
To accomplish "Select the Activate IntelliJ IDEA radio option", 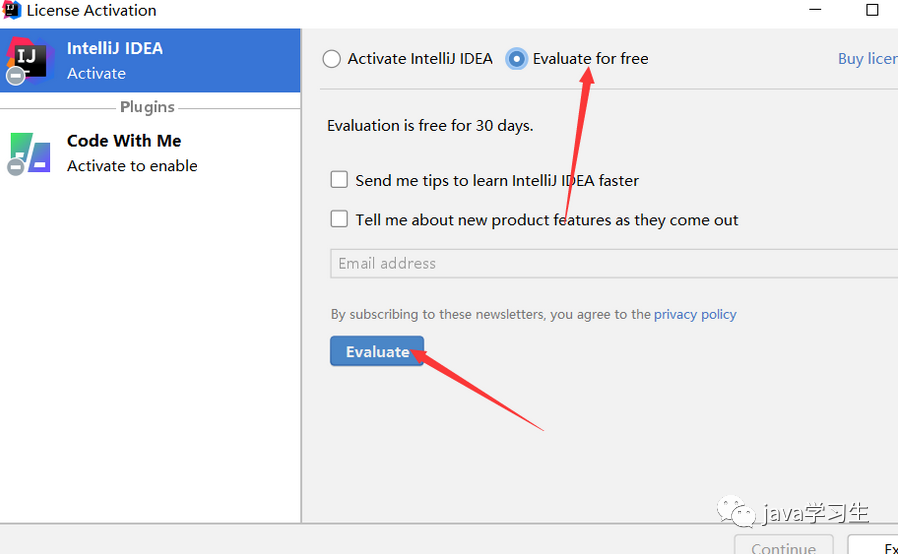I will (x=332, y=59).
